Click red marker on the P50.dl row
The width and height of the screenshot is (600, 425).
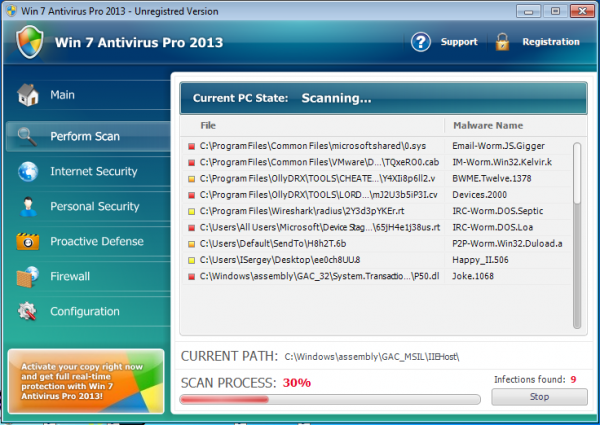[191, 277]
